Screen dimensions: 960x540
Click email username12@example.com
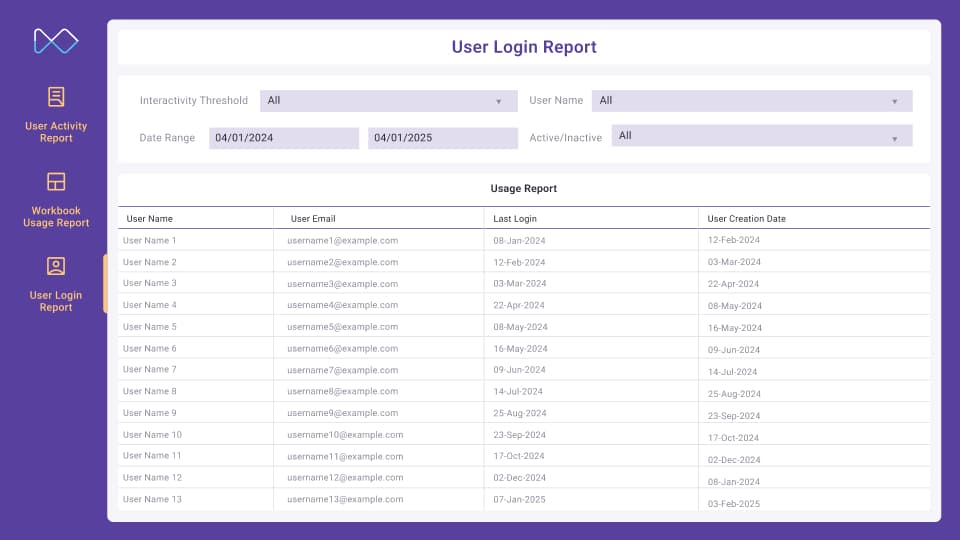click(345, 478)
